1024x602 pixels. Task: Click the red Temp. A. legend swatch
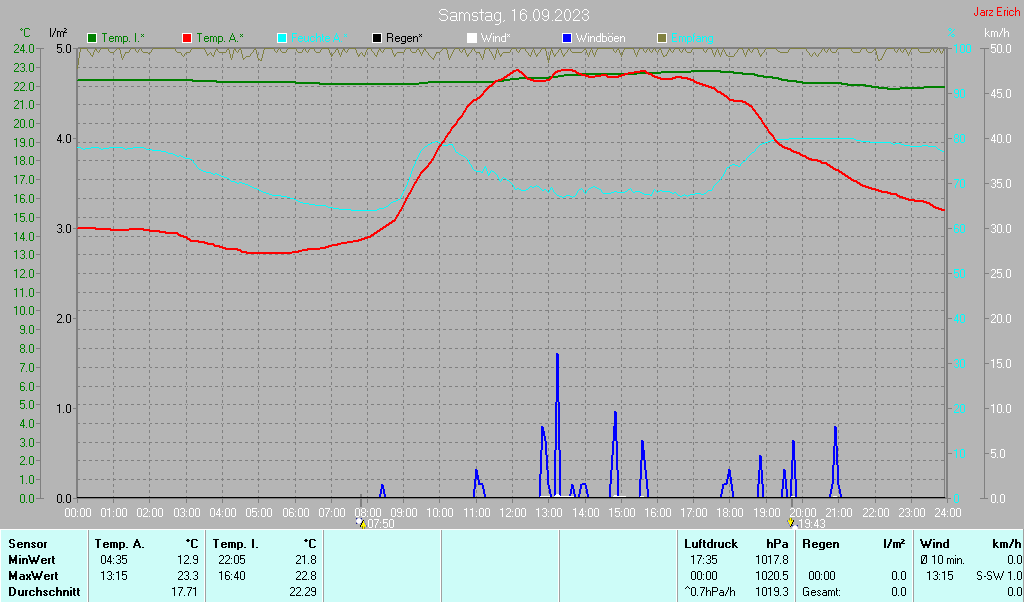click(x=187, y=39)
